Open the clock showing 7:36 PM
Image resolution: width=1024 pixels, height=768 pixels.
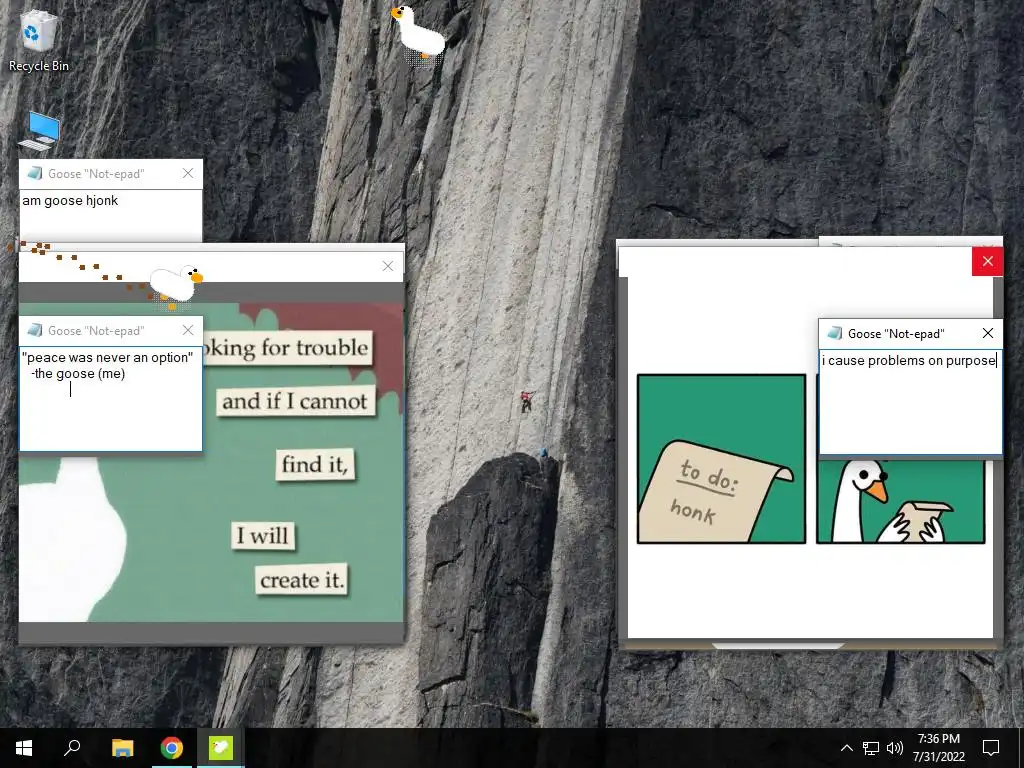pos(938,748)
